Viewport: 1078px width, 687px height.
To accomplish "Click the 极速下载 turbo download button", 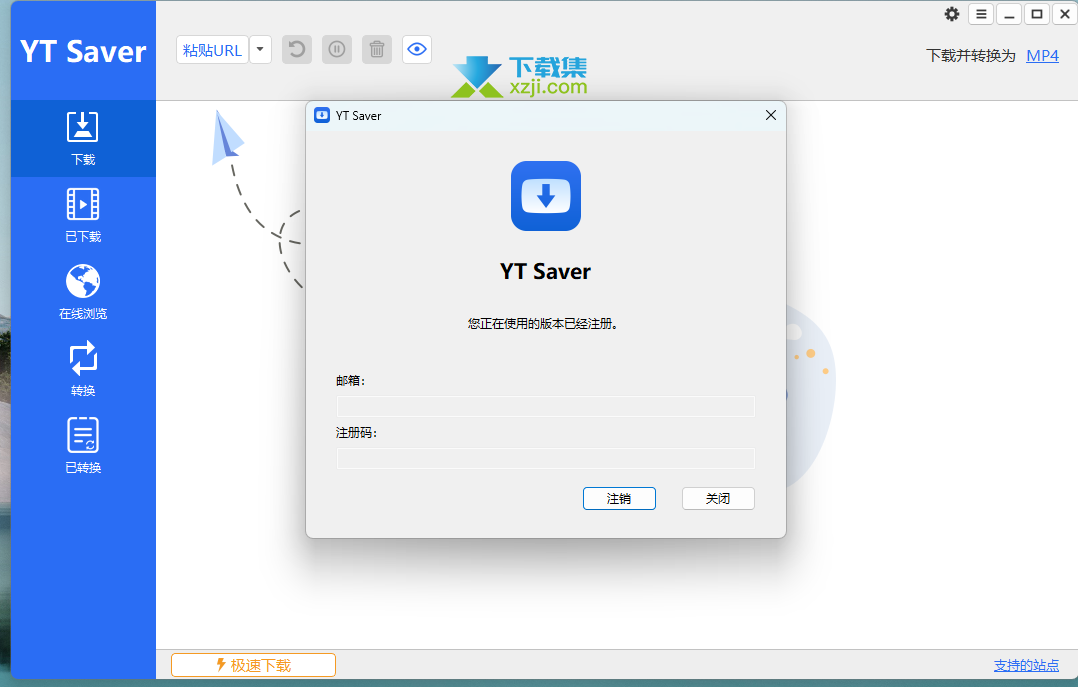I will 254,665.
